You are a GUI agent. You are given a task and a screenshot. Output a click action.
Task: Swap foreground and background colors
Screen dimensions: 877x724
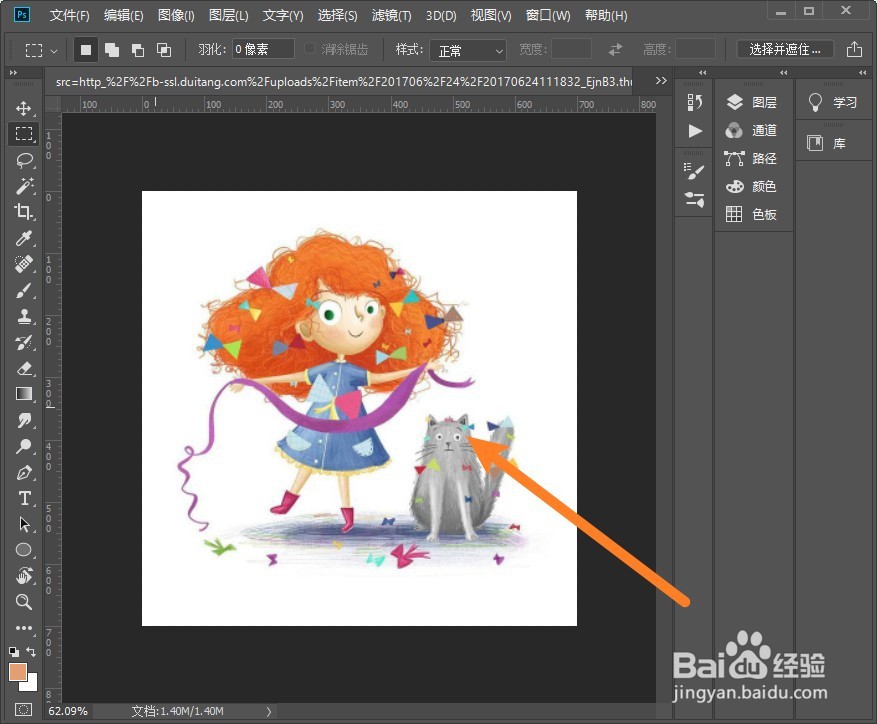(x=31, y=652)
